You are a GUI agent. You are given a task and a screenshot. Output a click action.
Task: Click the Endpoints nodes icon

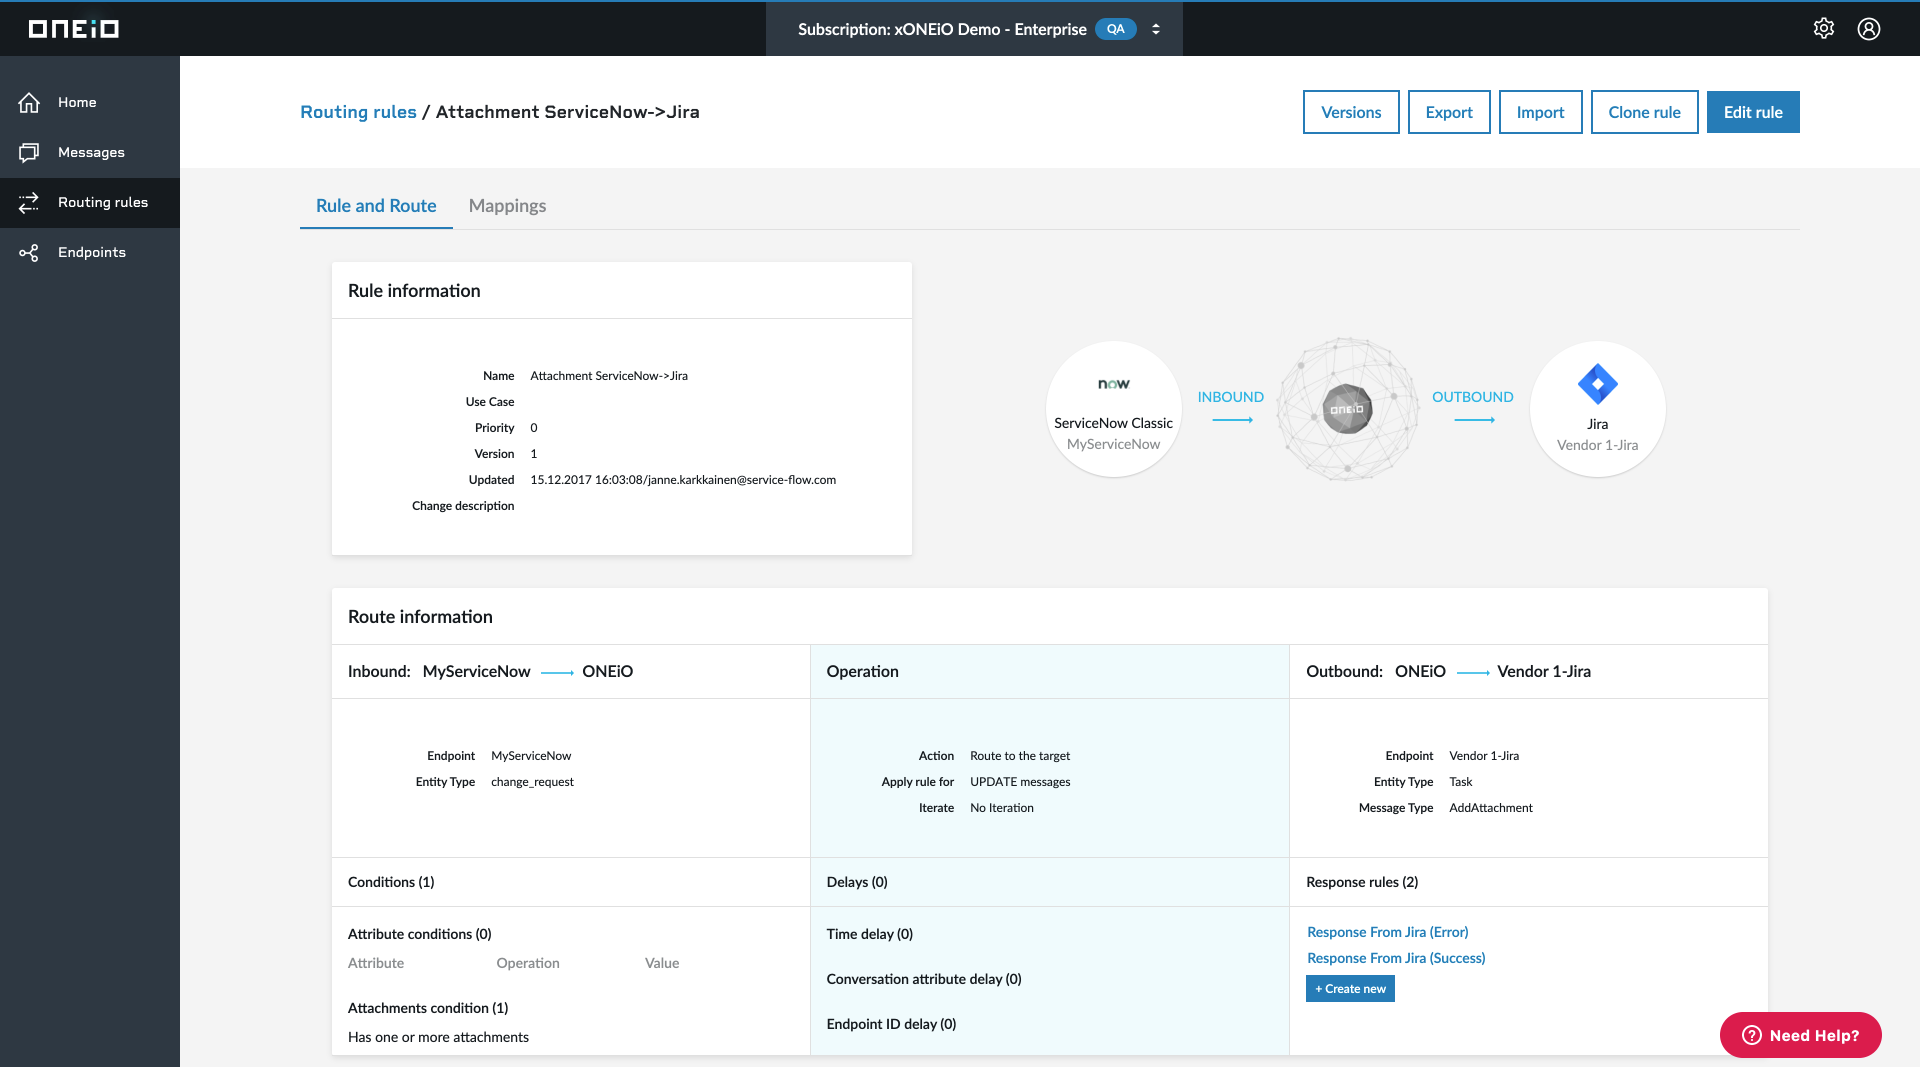pyautogui.click(x=29, y=252)
